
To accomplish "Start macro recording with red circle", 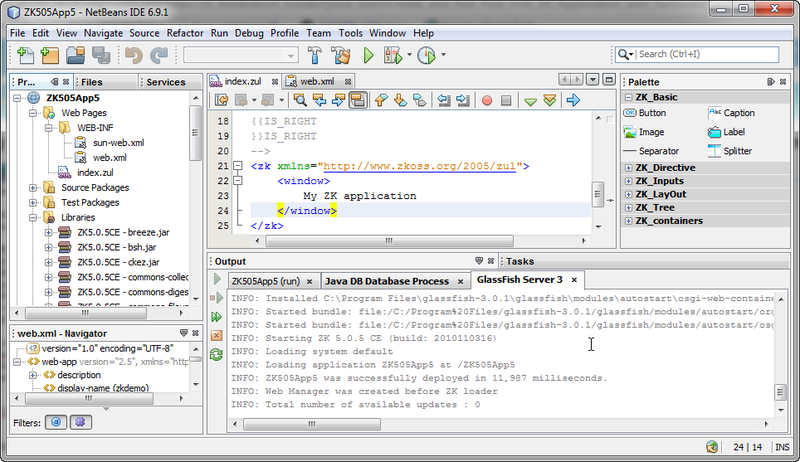I will tap(487, 100).
